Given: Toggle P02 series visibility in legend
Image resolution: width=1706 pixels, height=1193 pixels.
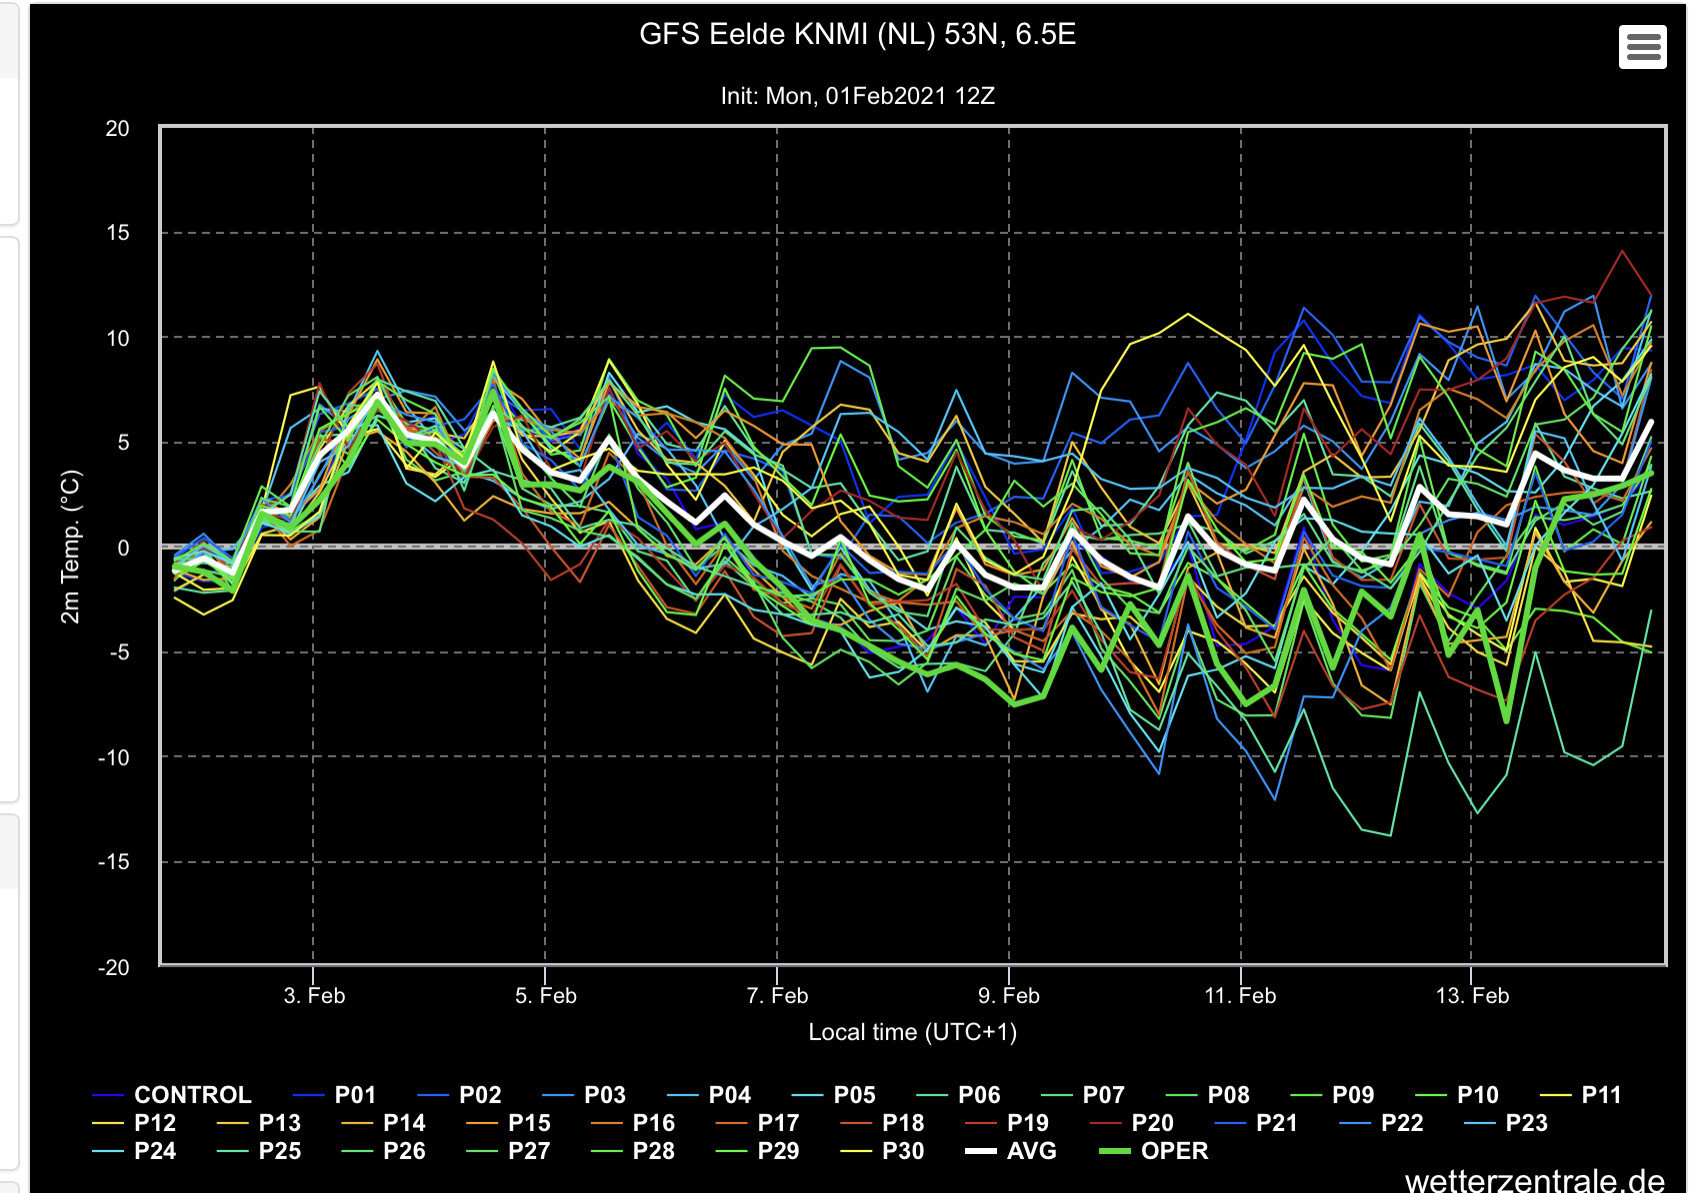Looking at the screenshot, I should pos(460,1095).
